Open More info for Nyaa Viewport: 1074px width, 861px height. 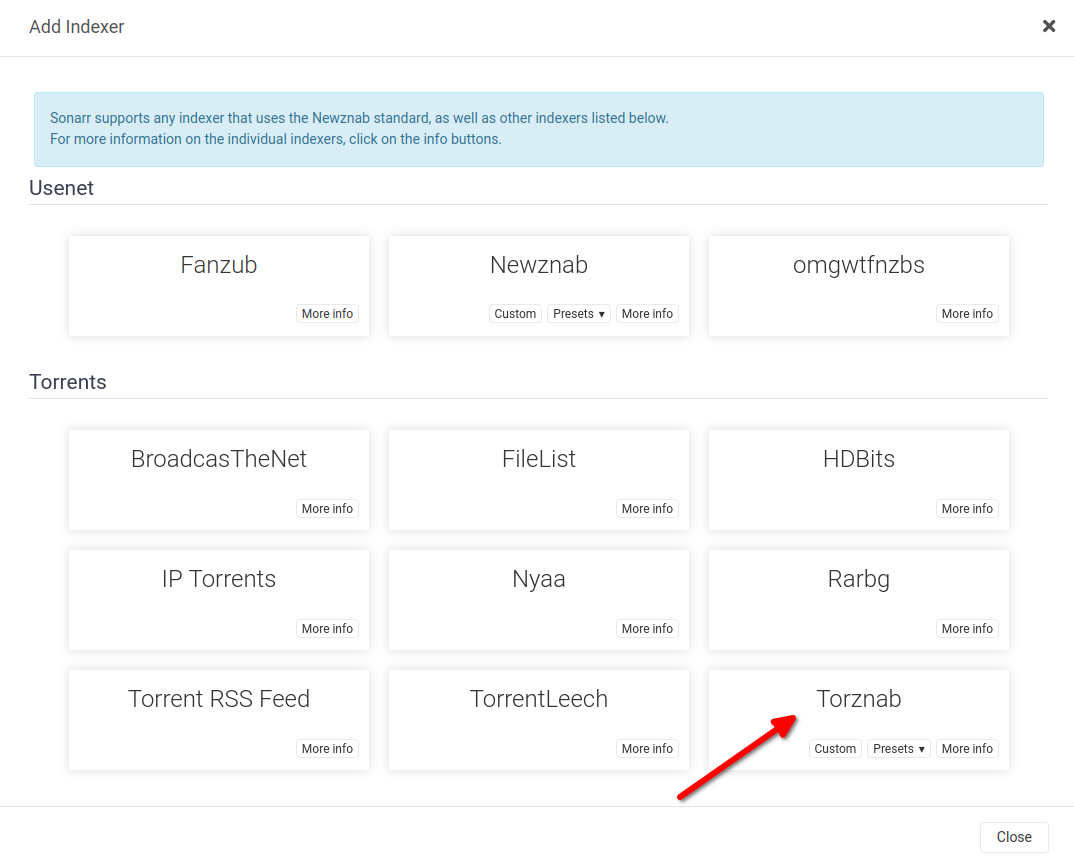coord(647,628)
